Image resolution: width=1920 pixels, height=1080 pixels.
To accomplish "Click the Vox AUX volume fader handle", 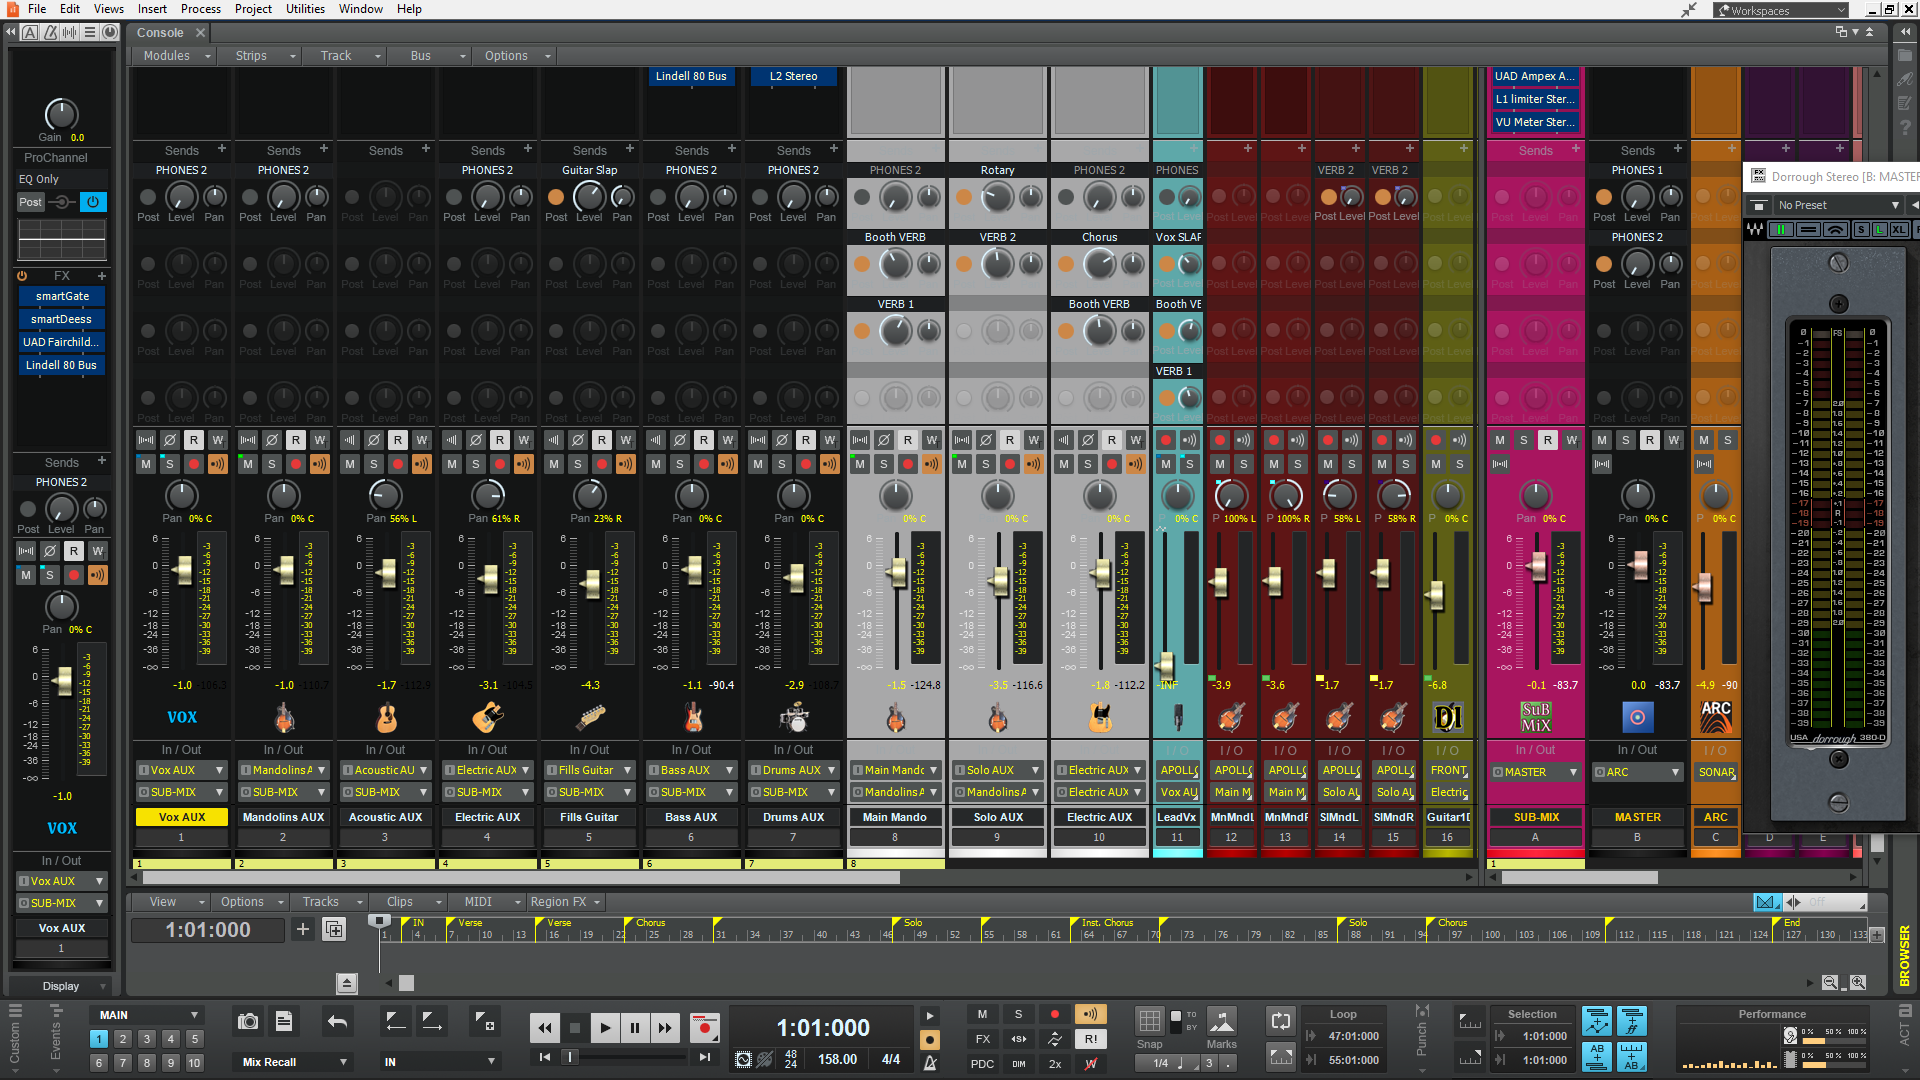I will [x=182, y=570].
